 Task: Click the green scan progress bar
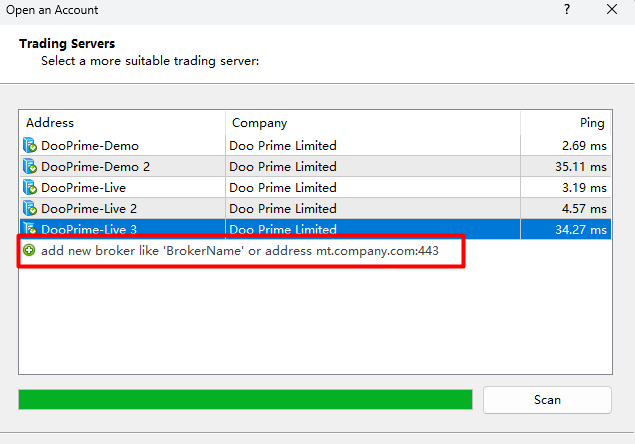[245, 400]
